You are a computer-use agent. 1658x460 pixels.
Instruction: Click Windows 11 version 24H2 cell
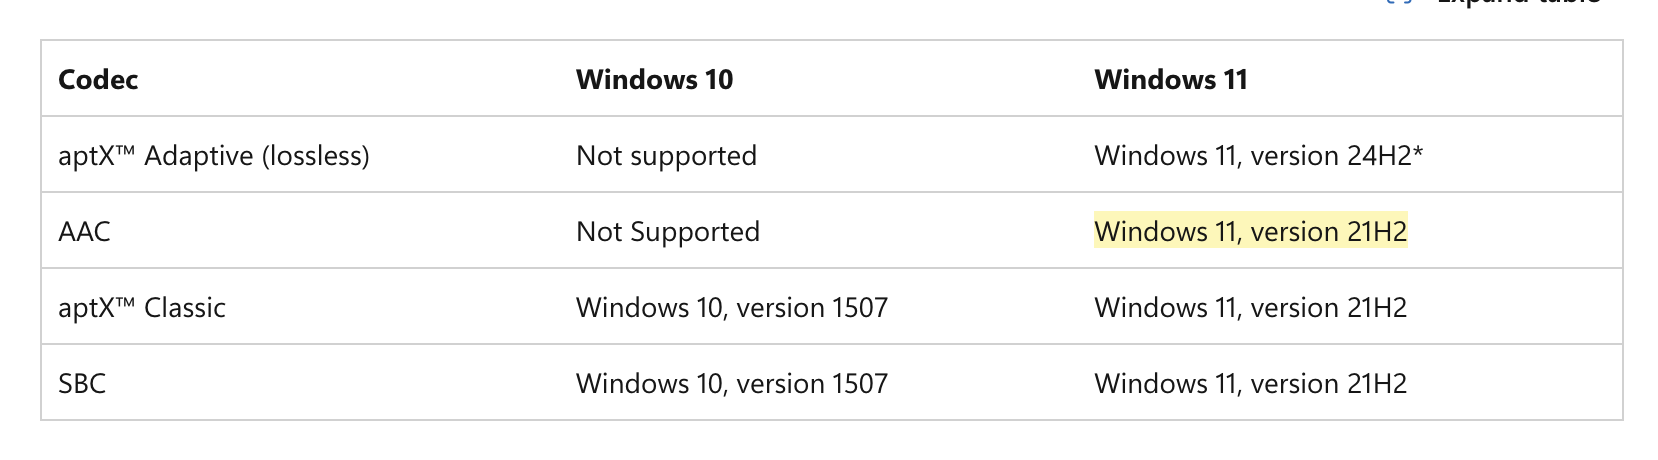click(1258, 156)
